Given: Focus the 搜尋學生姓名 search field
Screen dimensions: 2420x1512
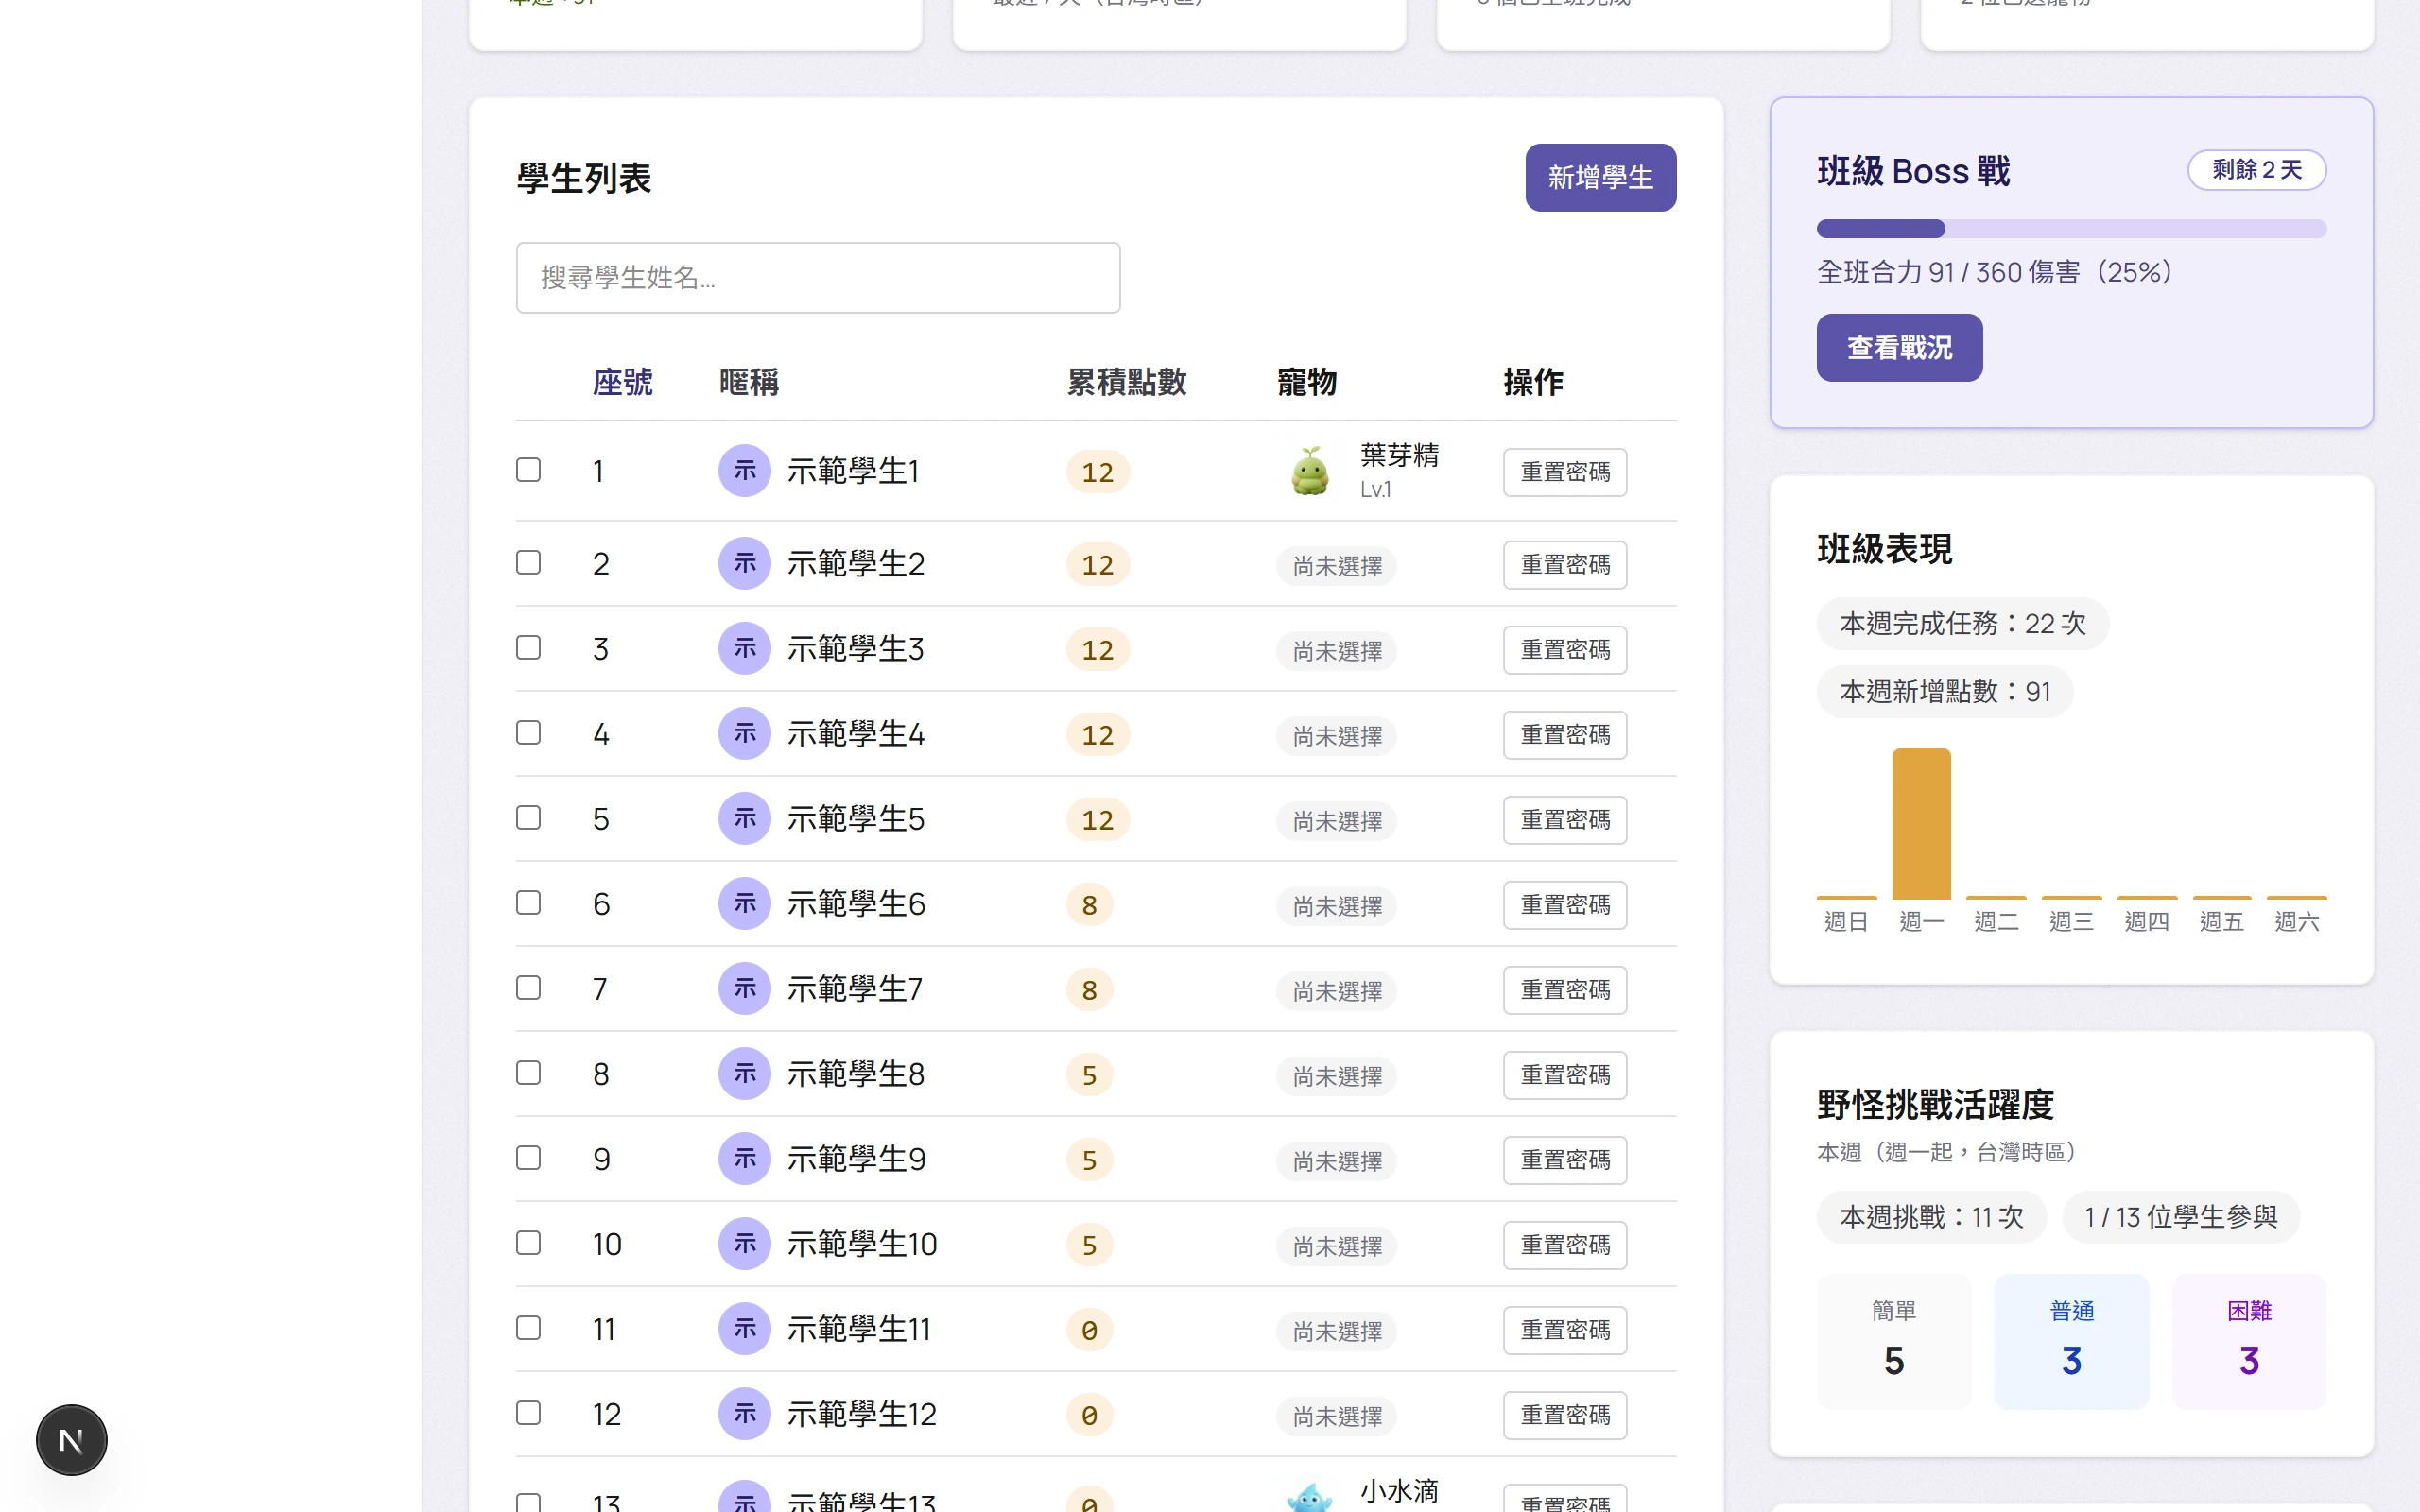Looking at the screenshot, I should click(x=817, y=277).
